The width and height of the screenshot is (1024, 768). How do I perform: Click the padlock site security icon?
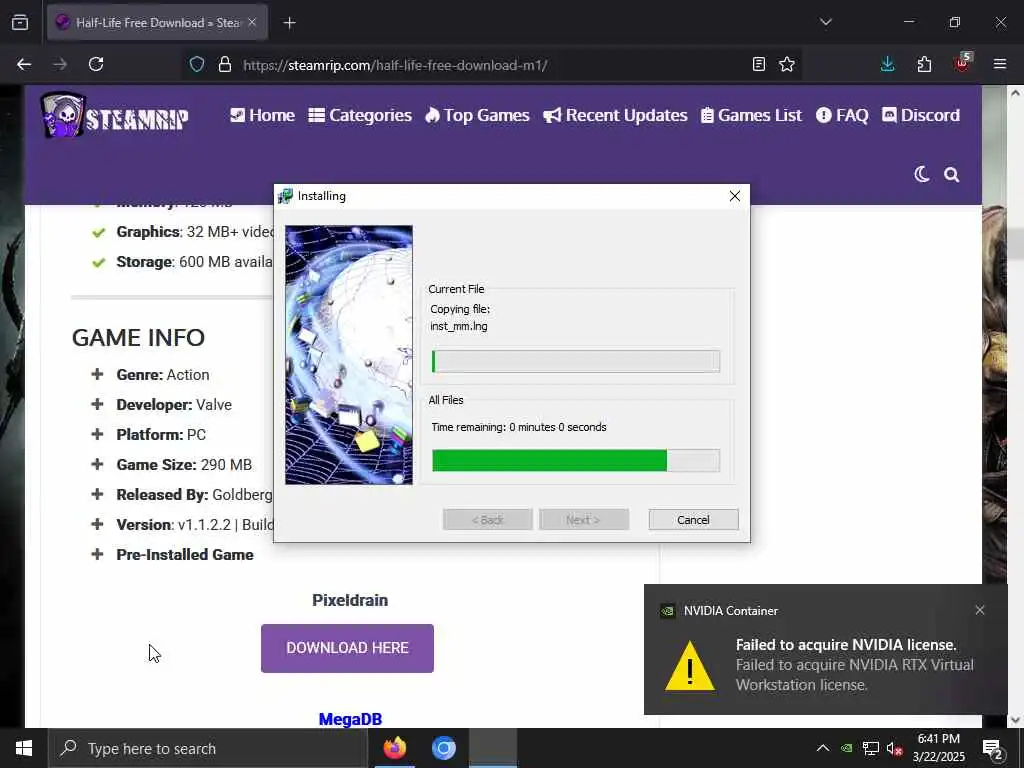coord(225,65)
